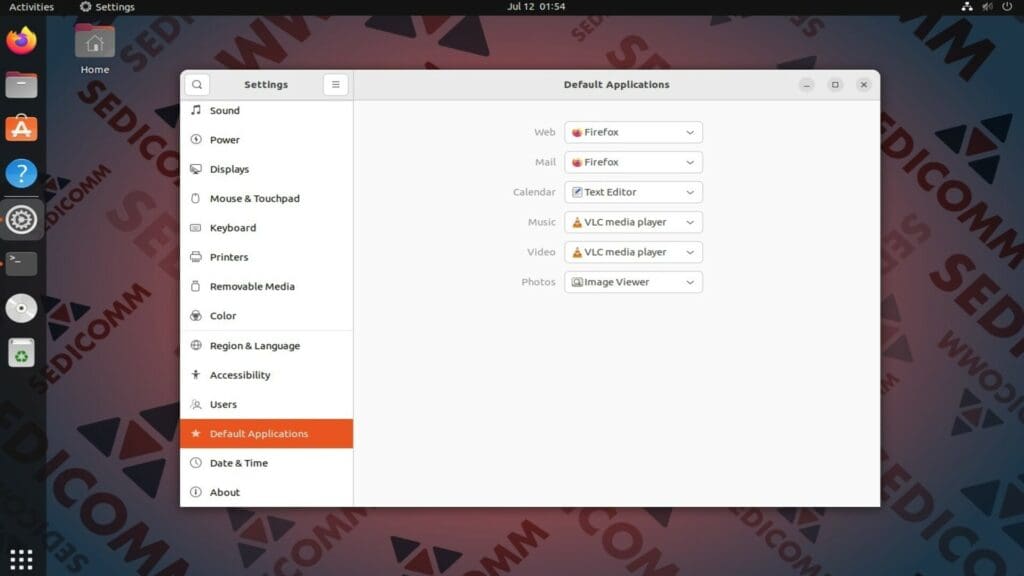Open the Settings hamburger menu
Screen dimensions: 1024x576
point(336,84)
